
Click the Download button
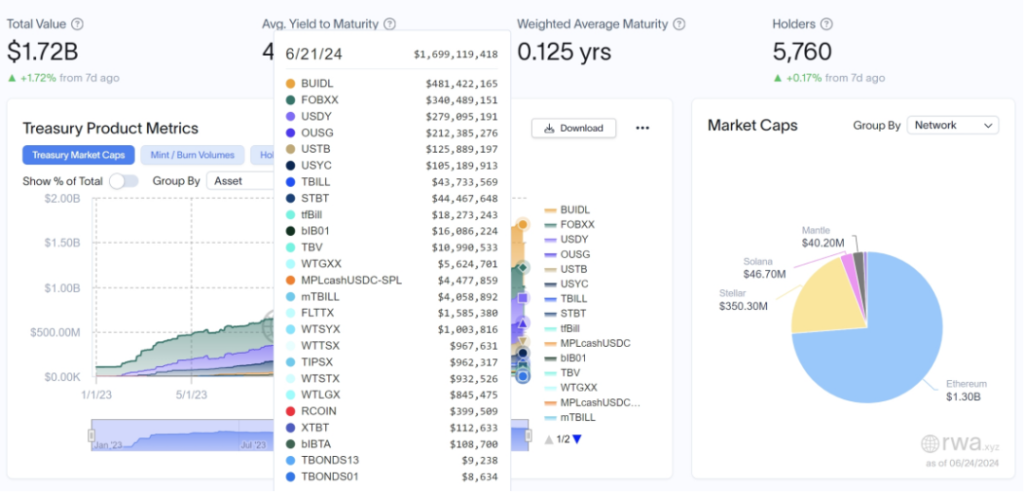coord(573,128)
